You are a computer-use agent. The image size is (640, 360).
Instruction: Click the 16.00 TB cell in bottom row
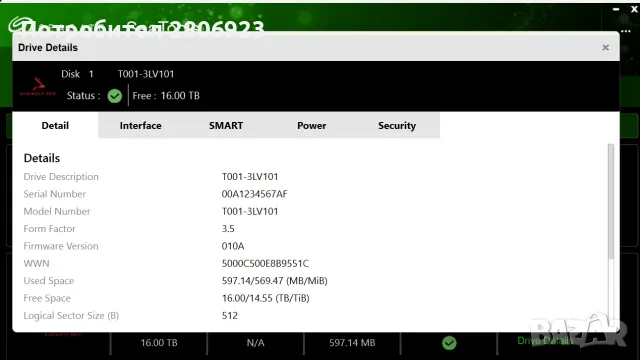pos(159,343)
